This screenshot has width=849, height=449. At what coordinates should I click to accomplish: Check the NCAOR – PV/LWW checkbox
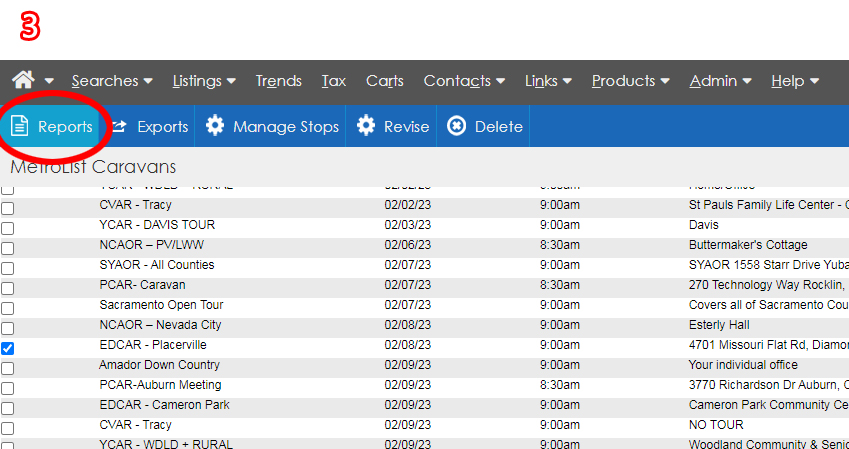pos(7,249)
